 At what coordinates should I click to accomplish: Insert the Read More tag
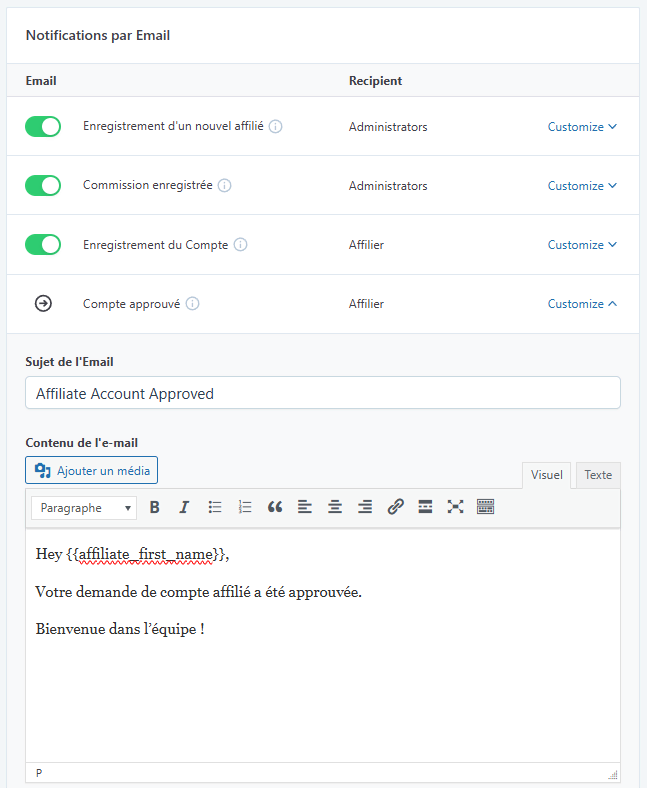(x=425, y=507)
